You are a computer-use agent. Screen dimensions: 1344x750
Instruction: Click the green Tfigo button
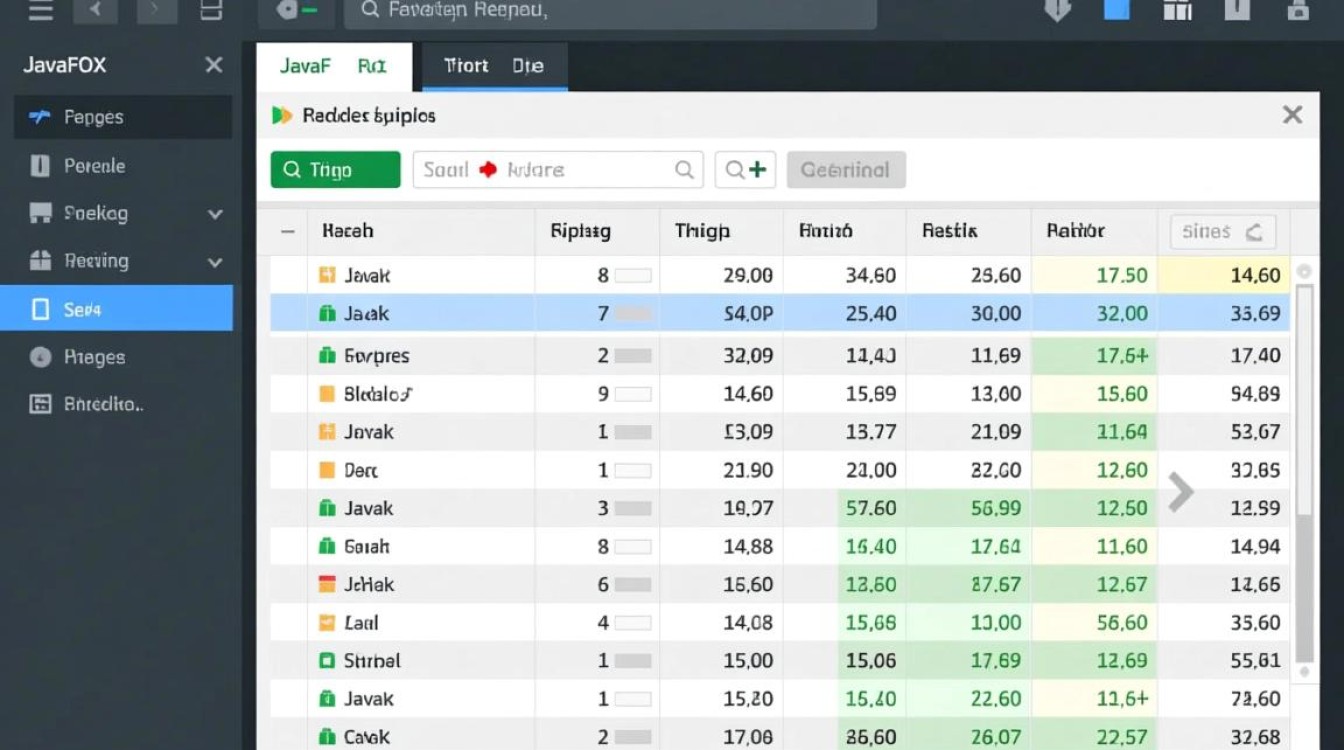click(x=335, y=170)
